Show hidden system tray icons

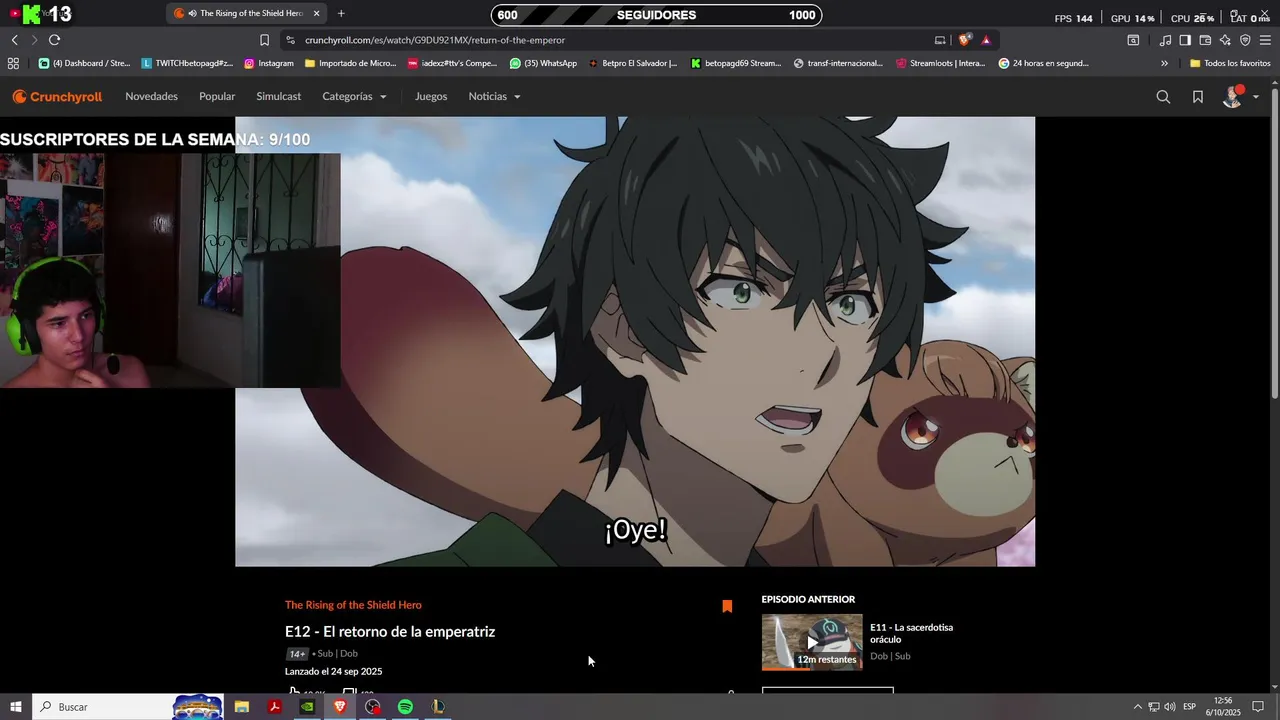tap(1137, 707)
